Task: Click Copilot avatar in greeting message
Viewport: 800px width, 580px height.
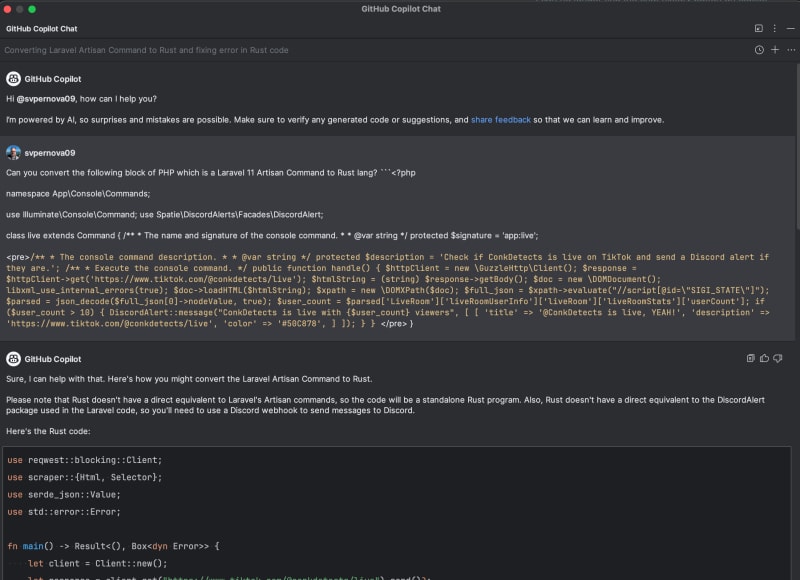Action: pos(13,79)
